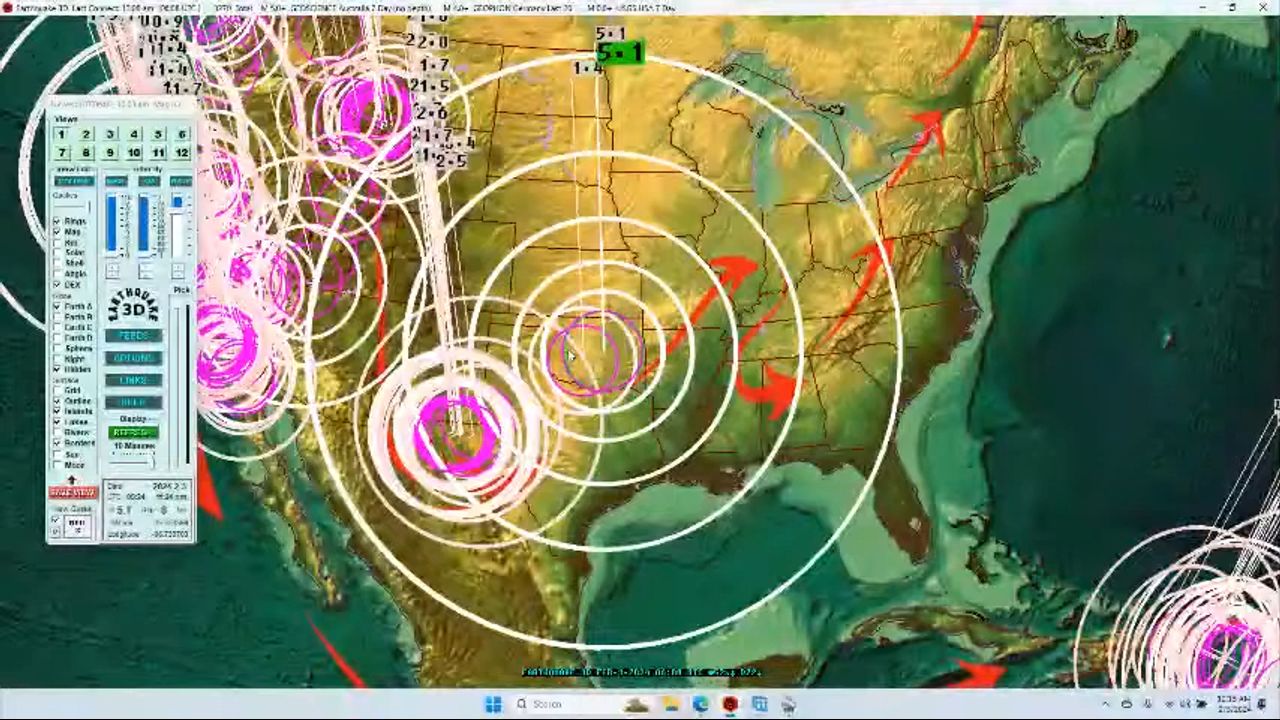Viewport: 1280px width, 720px height.
Task: Click the green Refresh button
Action: [x=133, y=433]
